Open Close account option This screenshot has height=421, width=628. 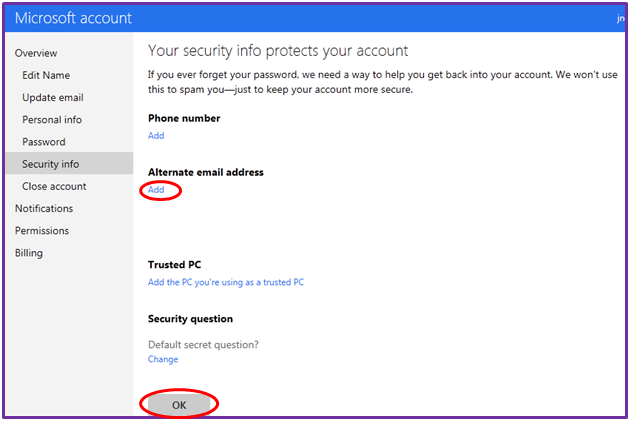click(x=54, y=186)
